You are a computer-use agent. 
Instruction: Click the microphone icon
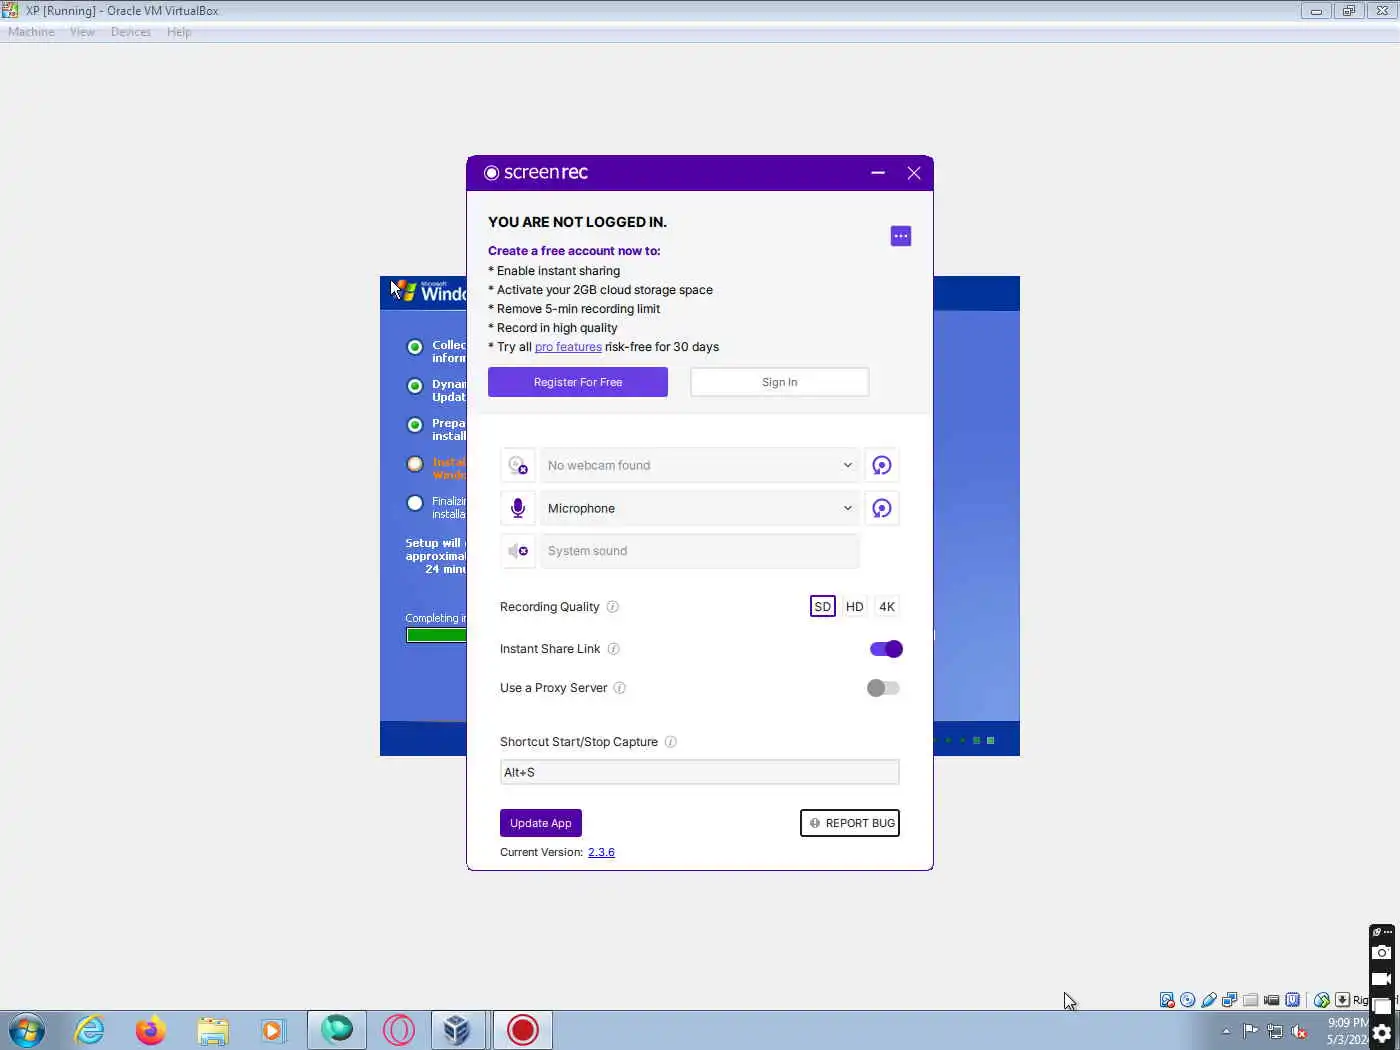[518, 508]
